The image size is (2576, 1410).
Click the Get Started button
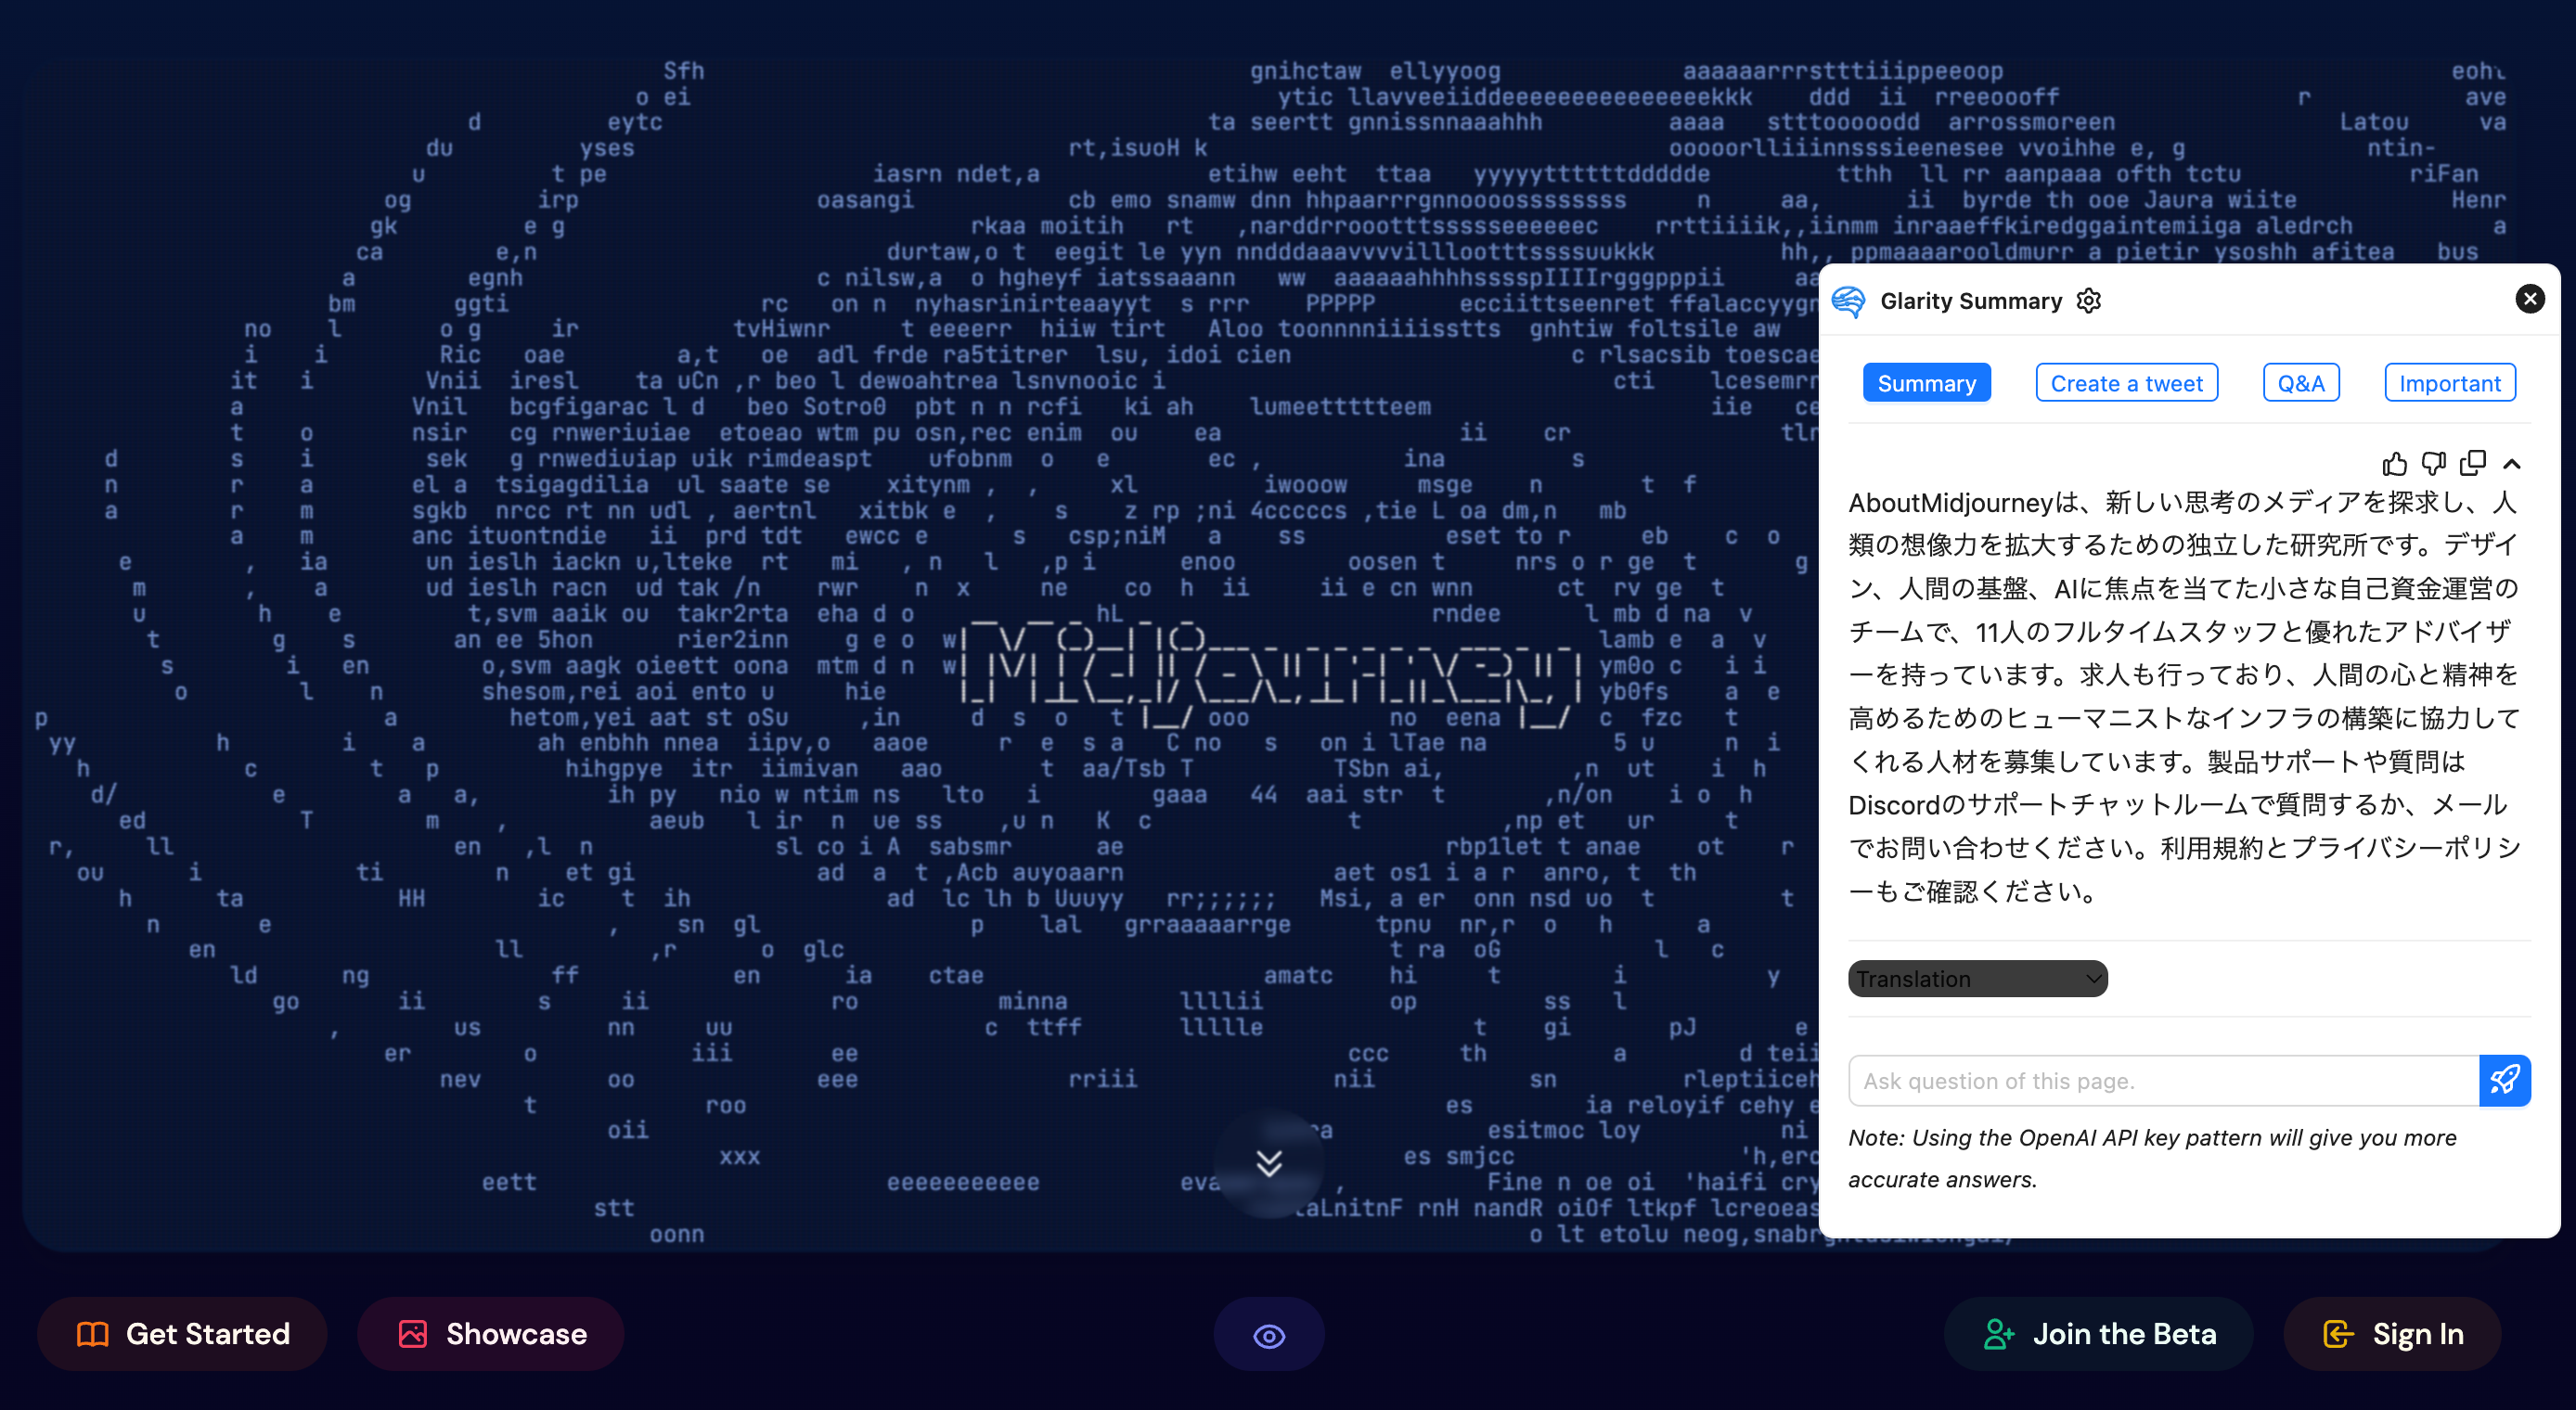click(x=183, y=1334)
